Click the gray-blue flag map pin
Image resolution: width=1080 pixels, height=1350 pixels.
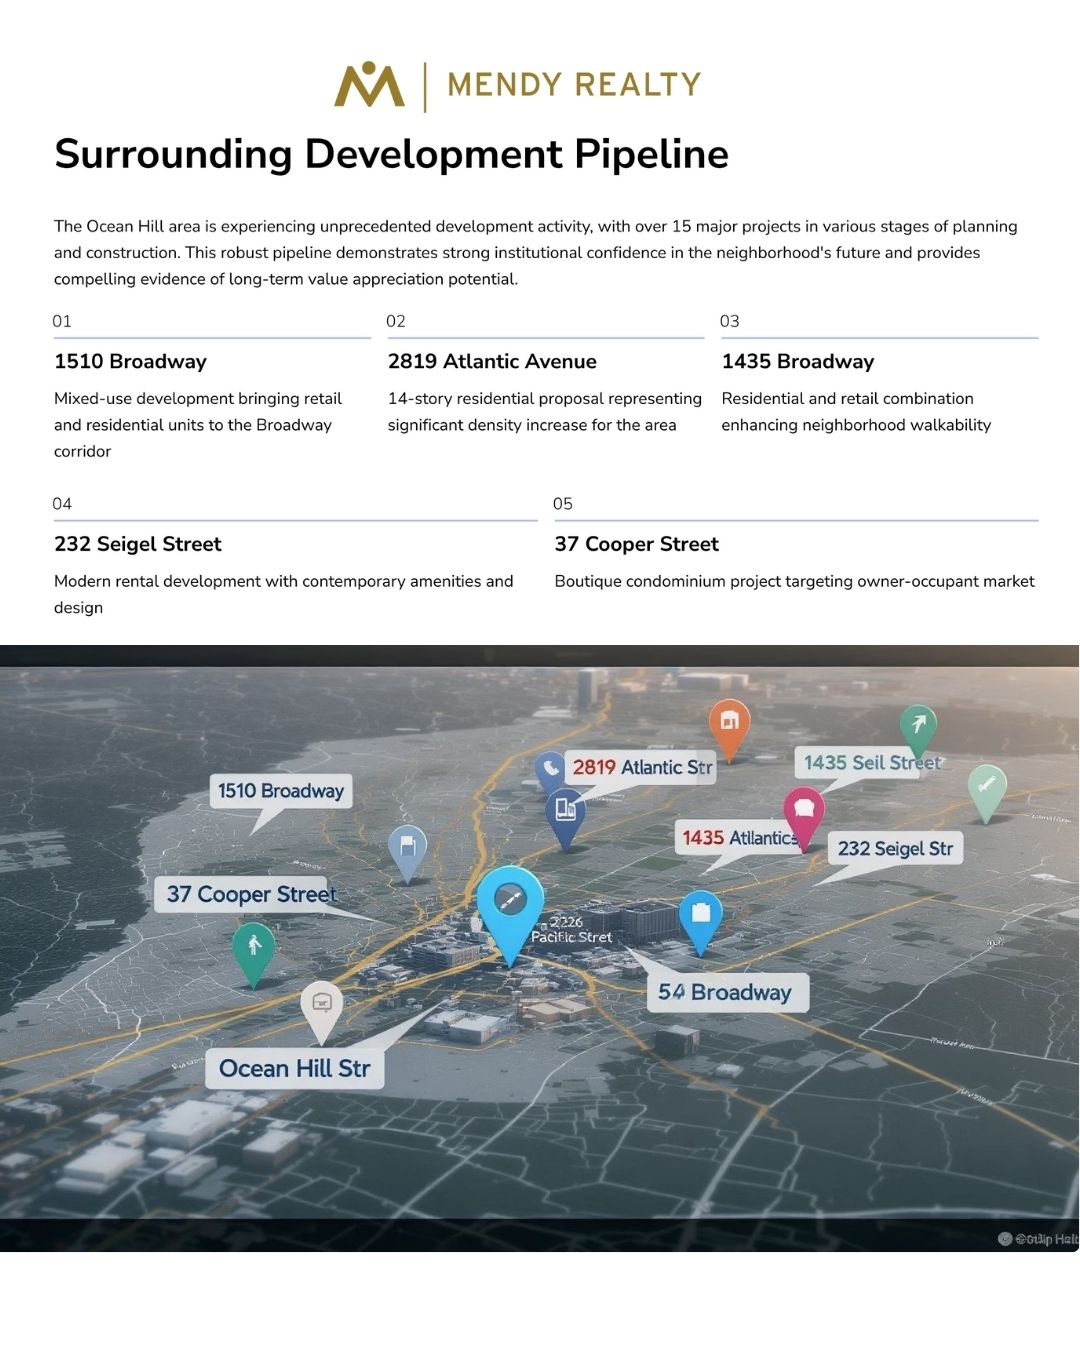[x=407, y=846]
